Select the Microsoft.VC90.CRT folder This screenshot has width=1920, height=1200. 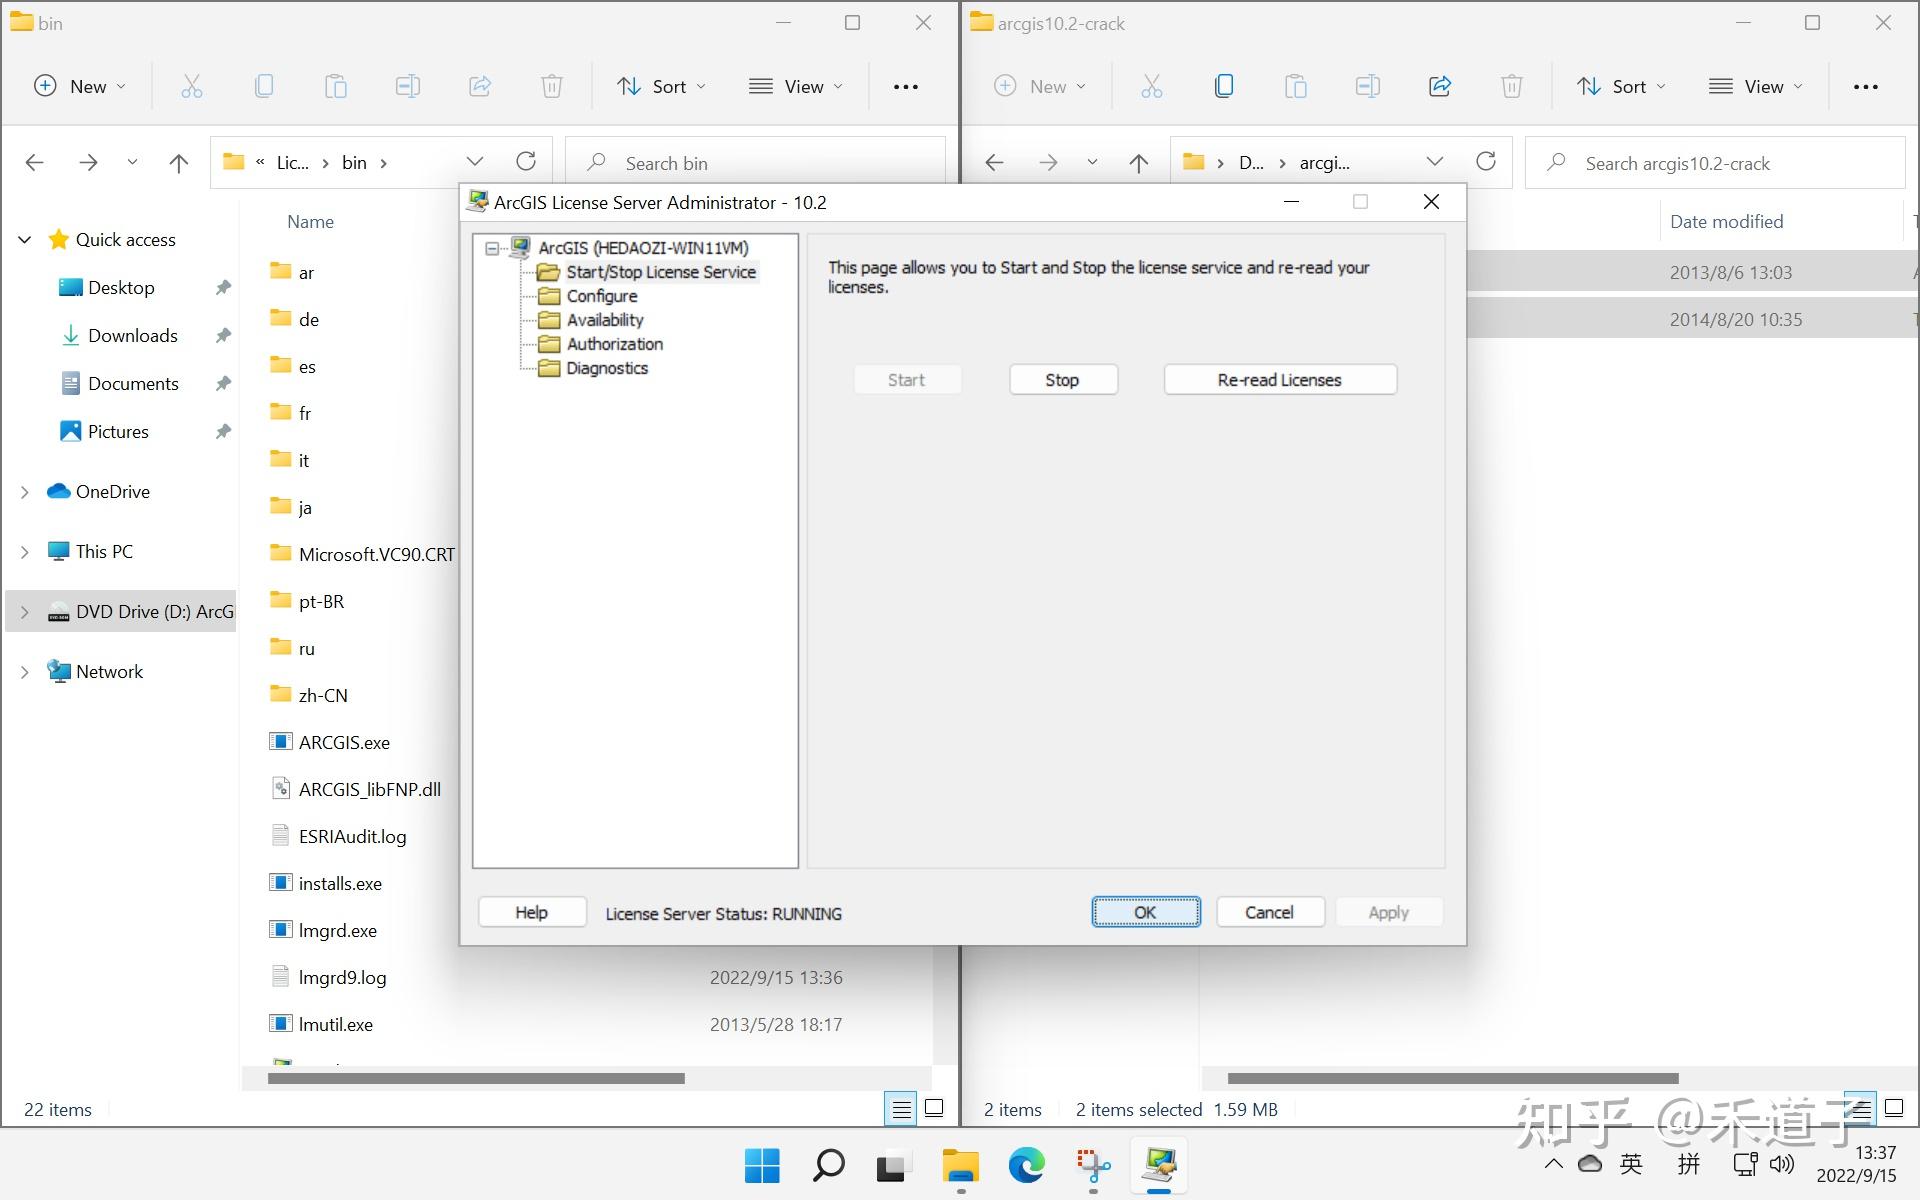pyautogui.click(x=376, y=554)
